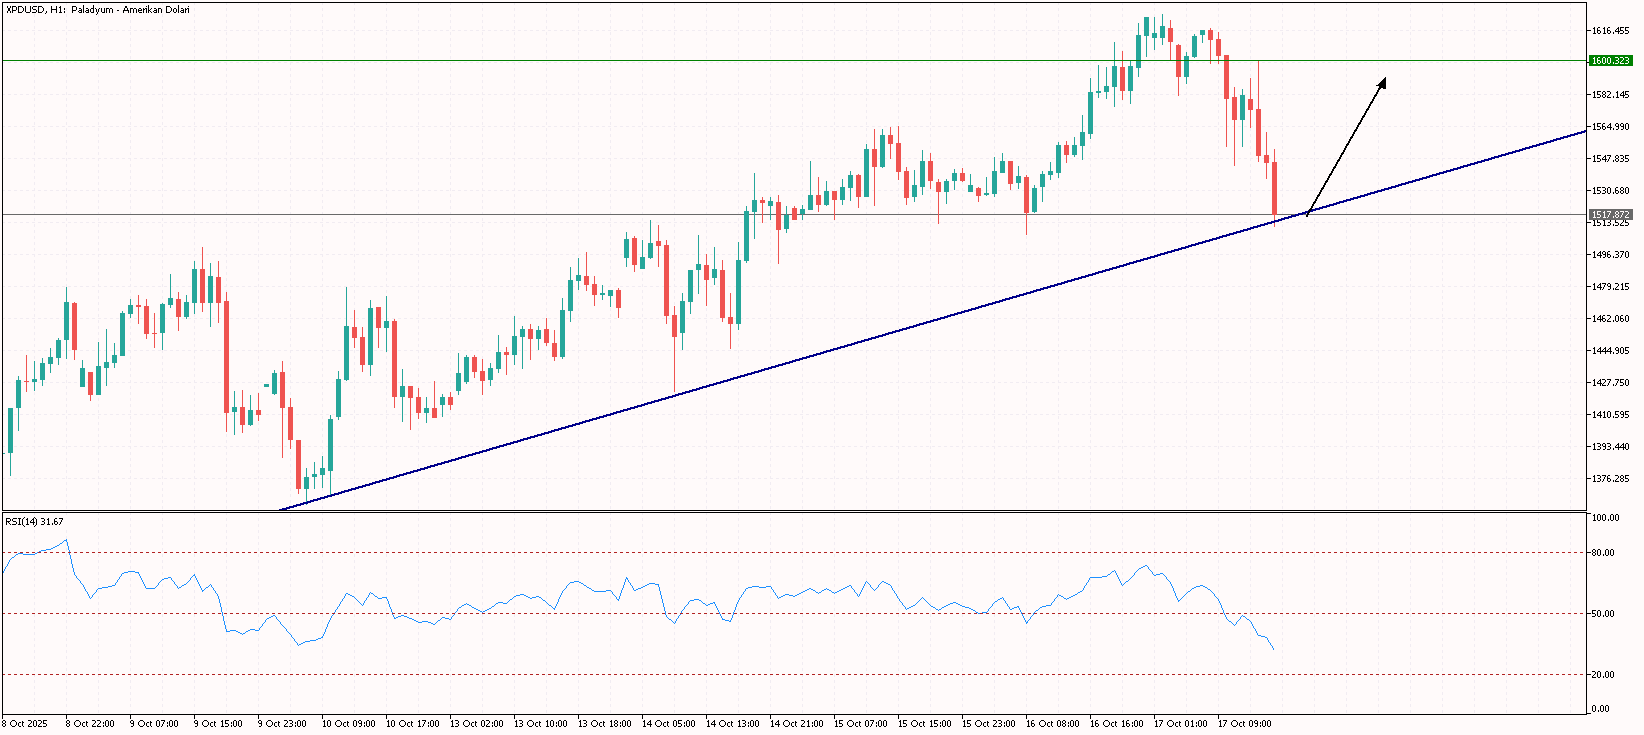Select the gray 1517.872 price label
The image size is (1644, 735).
[x=1610, y=215]
